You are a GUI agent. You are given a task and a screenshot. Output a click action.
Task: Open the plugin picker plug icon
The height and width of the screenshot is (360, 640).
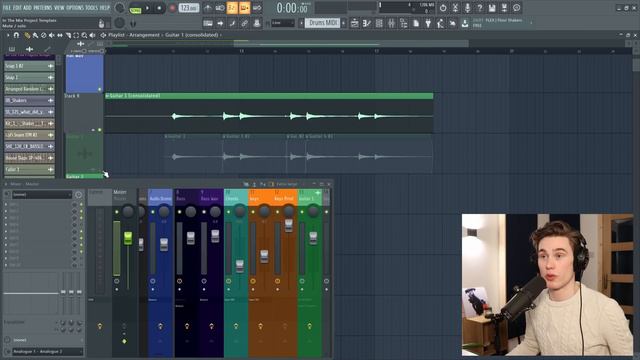428,23
